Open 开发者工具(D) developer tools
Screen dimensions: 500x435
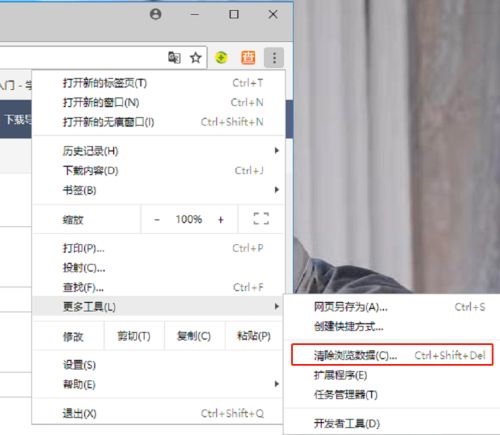(x=393, y=424)
